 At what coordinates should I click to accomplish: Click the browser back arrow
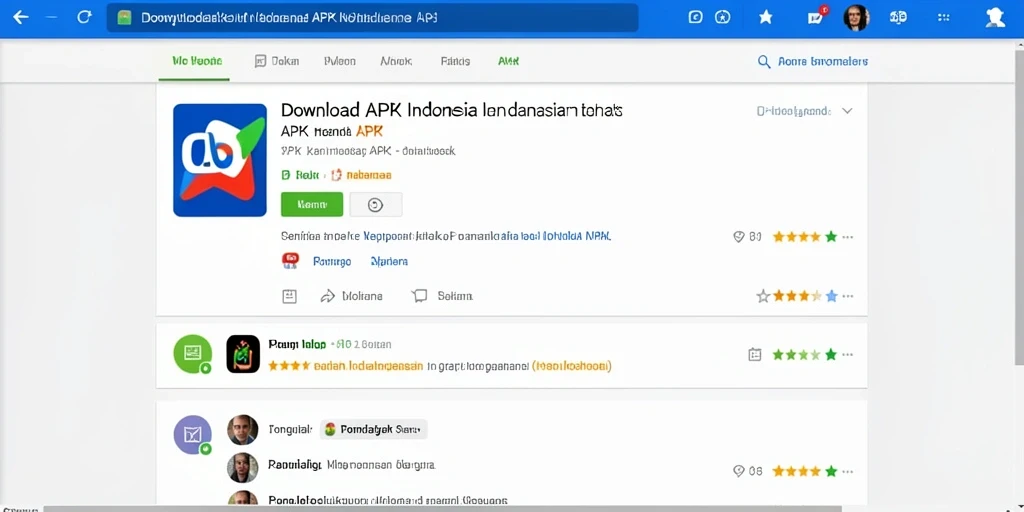coord(21,18)
